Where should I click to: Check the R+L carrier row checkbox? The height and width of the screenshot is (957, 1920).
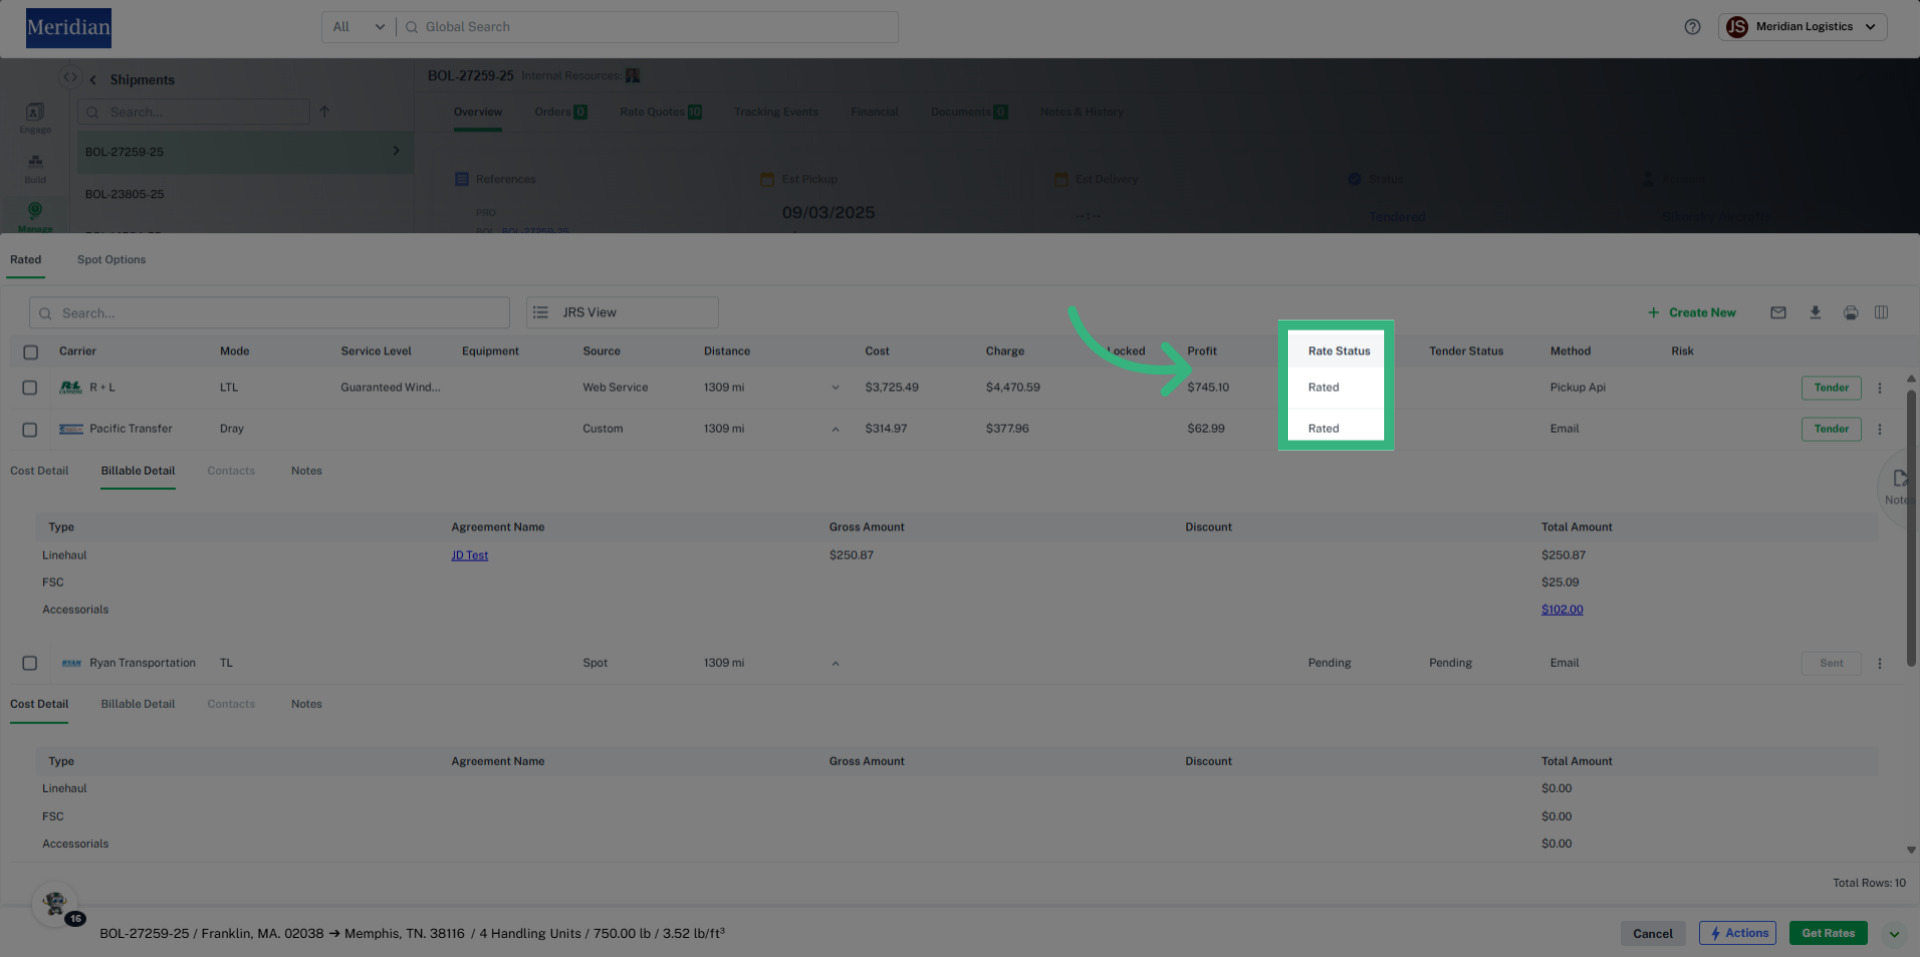pyautogui.click(x=30, y=388)
